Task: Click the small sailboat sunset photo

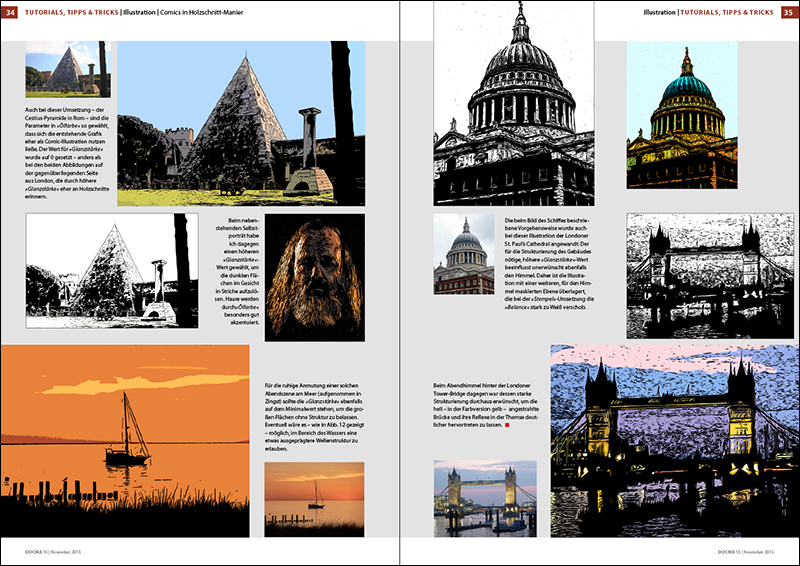Action: [x=314, y=499]
